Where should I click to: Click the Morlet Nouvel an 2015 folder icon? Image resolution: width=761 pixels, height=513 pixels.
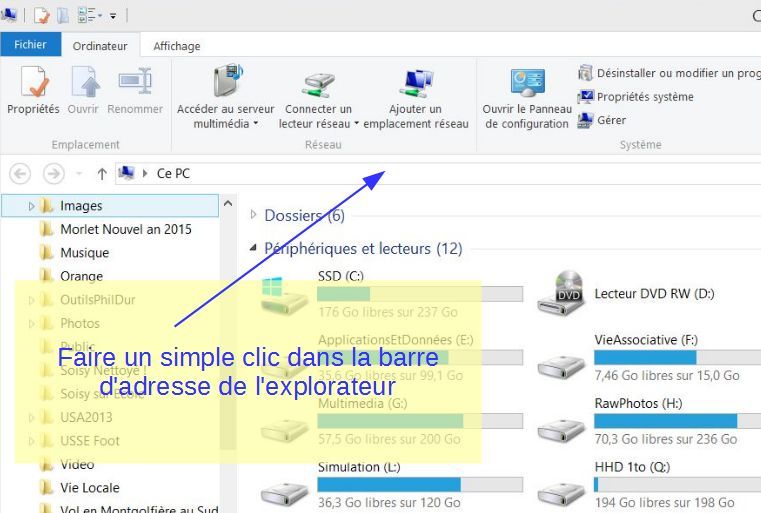47,229
